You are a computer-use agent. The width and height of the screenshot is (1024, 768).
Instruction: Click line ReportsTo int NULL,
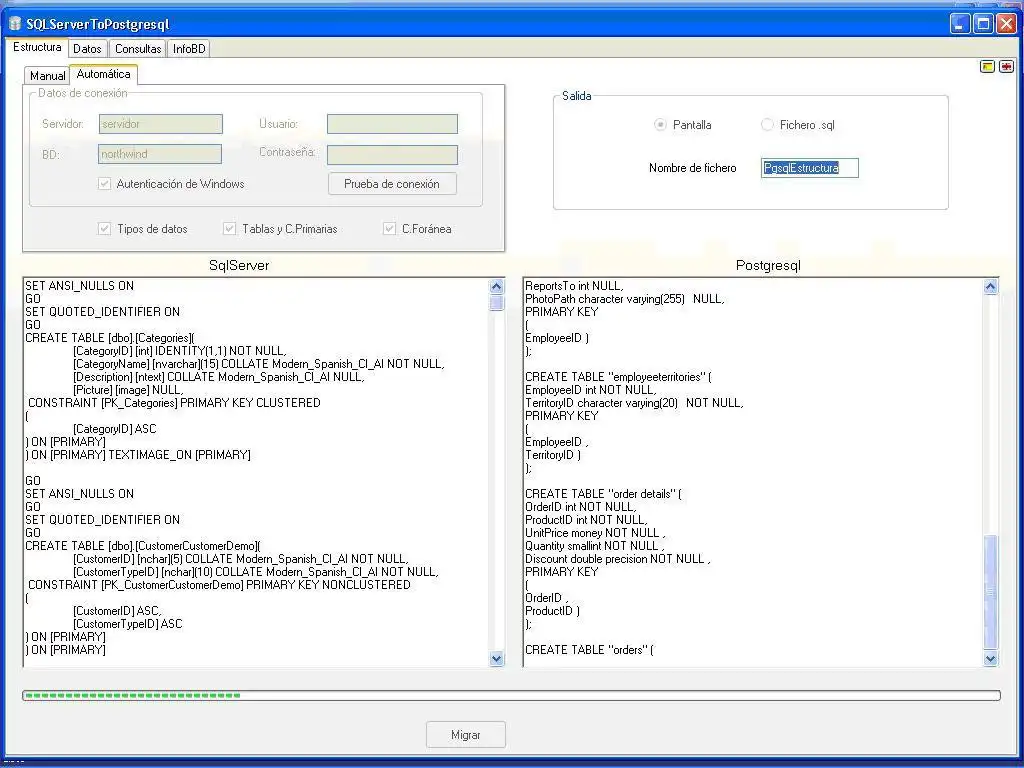pos(575,286)
